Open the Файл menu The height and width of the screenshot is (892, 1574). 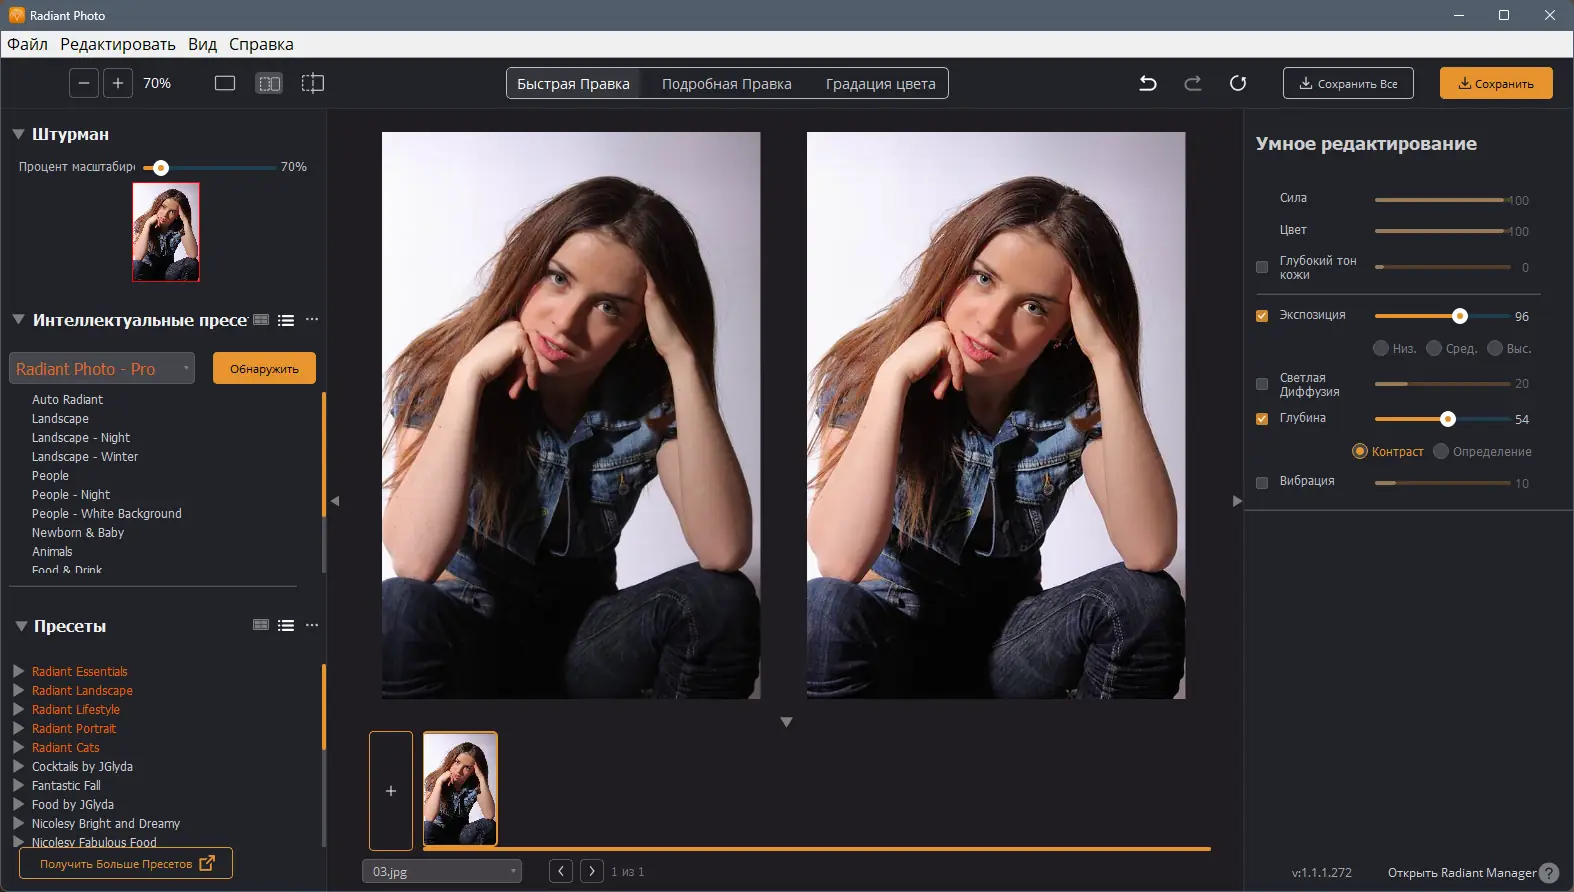[28, 44]
